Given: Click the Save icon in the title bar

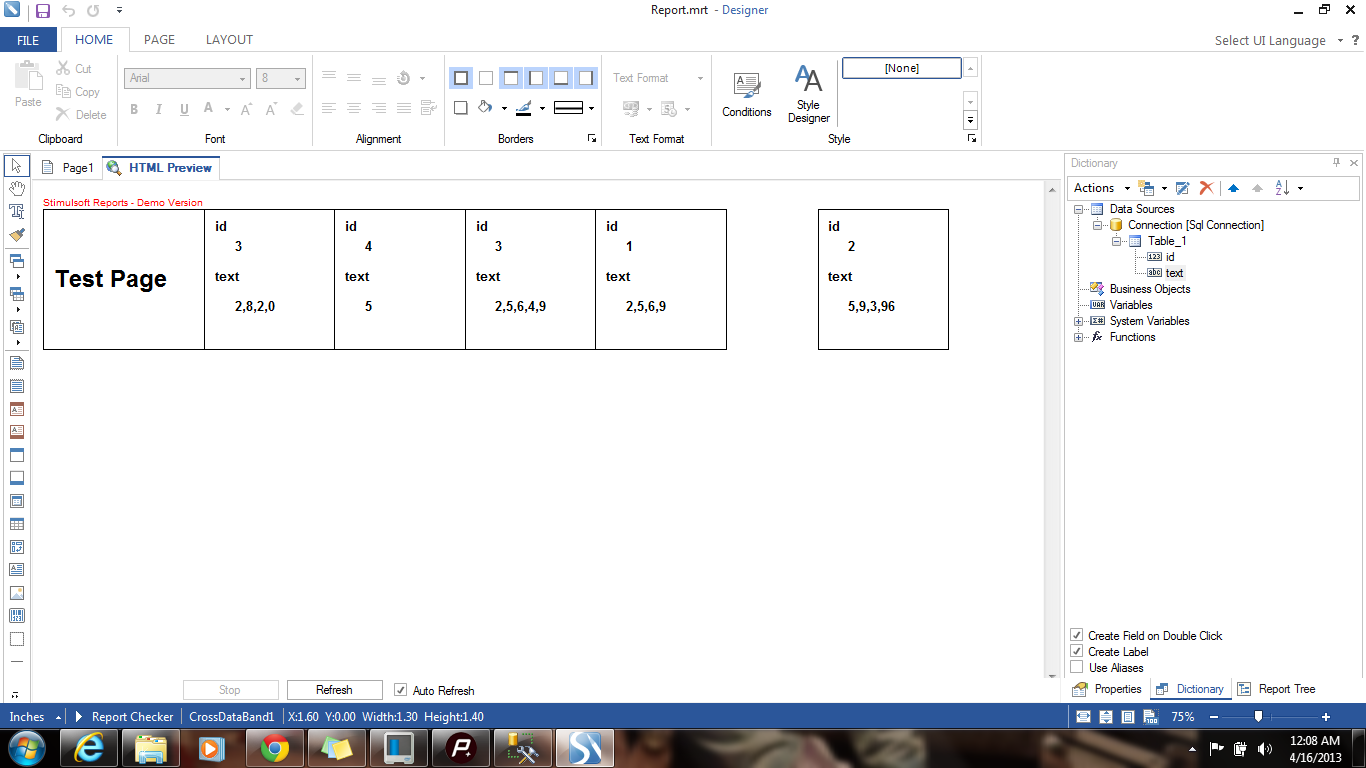Looking at the screenshot, I should pyautogui.click(x=42, y=11).
